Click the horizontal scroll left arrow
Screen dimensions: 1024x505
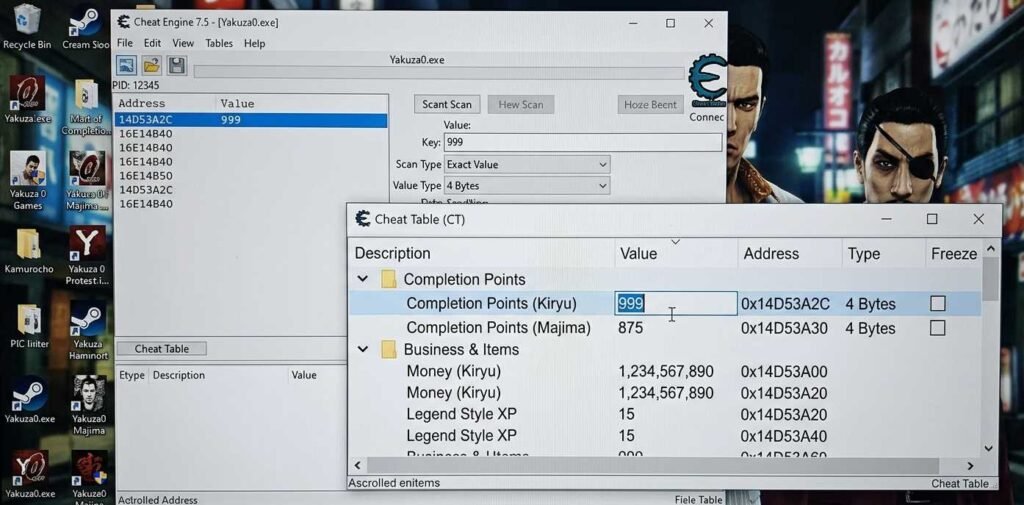357,466
